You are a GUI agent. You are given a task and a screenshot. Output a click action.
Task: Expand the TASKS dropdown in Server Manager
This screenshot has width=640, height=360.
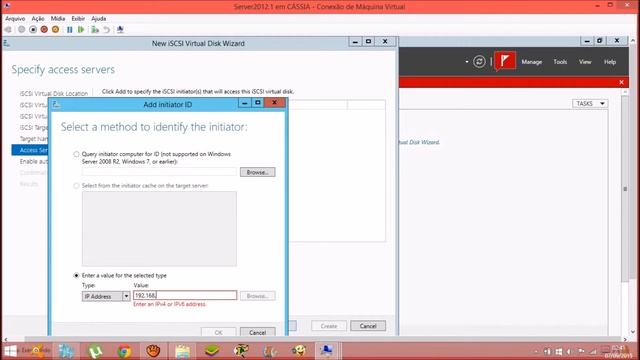point(590,104)
